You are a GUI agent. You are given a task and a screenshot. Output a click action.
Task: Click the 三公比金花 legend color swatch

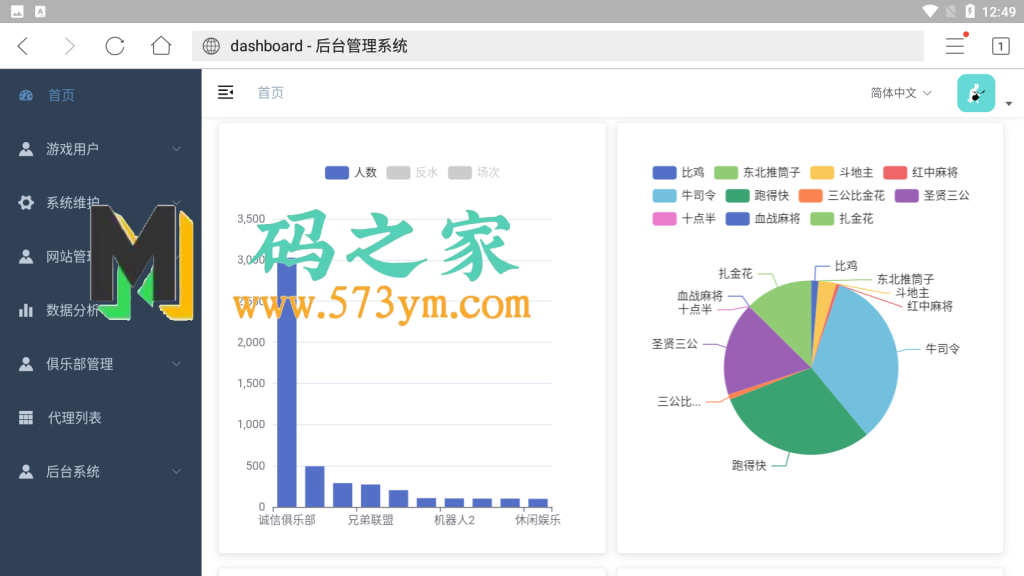pos(810,195)
